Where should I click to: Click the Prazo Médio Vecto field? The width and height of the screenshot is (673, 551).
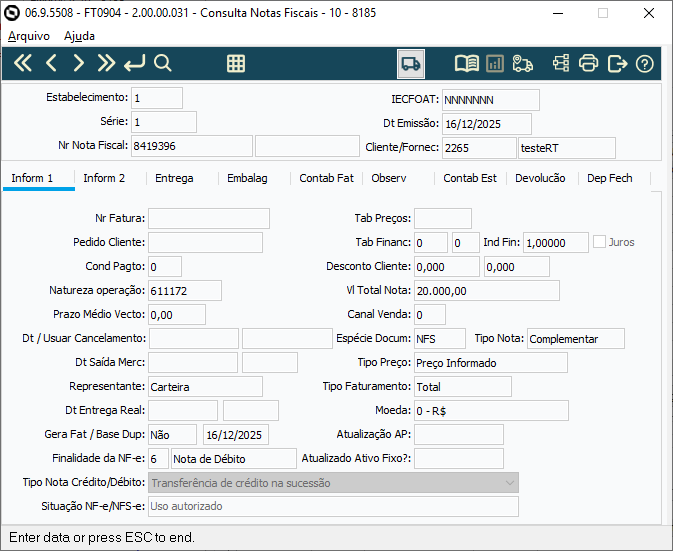tap(177, 315)
